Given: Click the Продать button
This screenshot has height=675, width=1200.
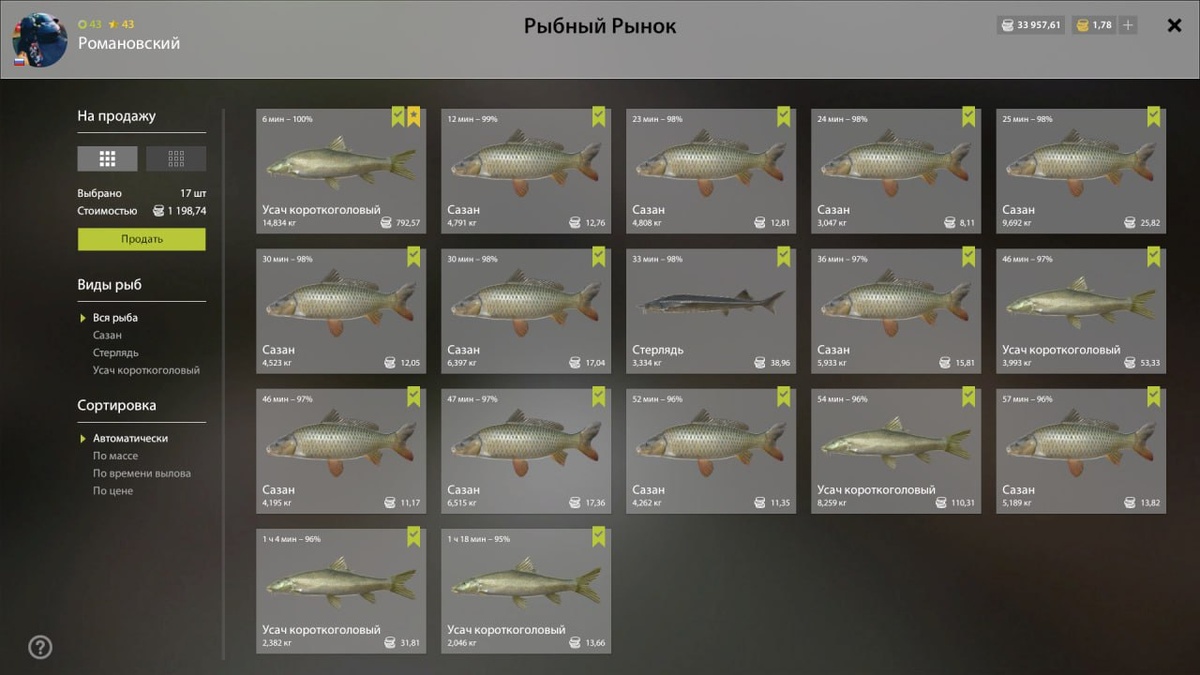Looking at the screenshot, I should coord(142,239).
